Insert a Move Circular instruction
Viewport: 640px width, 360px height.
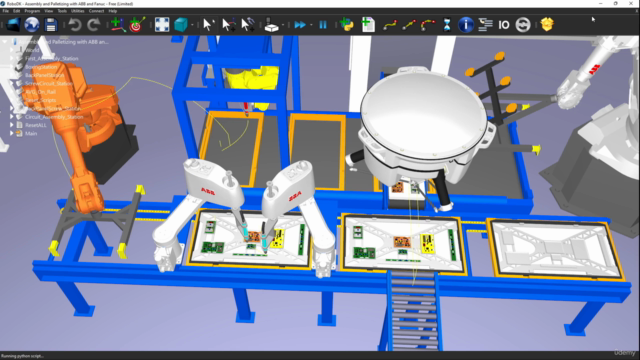click(428, 25)
